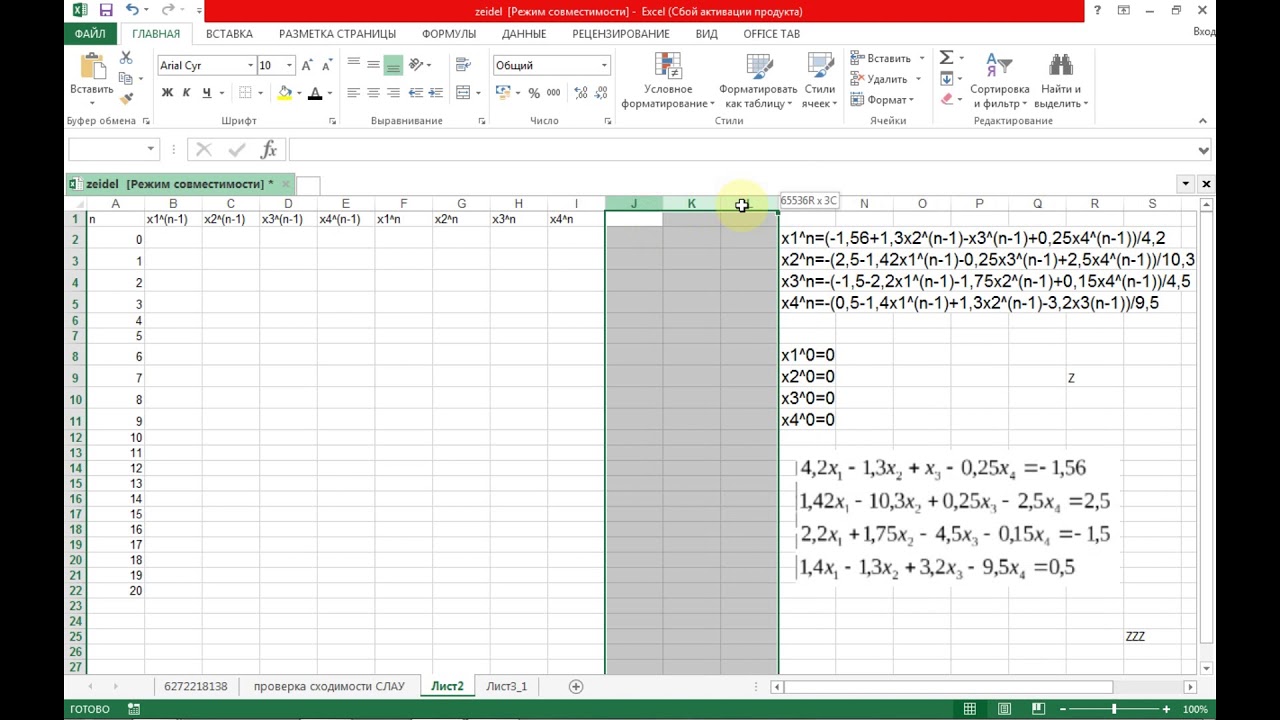Increase font size with large A icon
The image size is (1280, 720).
[x=308, y=65]
